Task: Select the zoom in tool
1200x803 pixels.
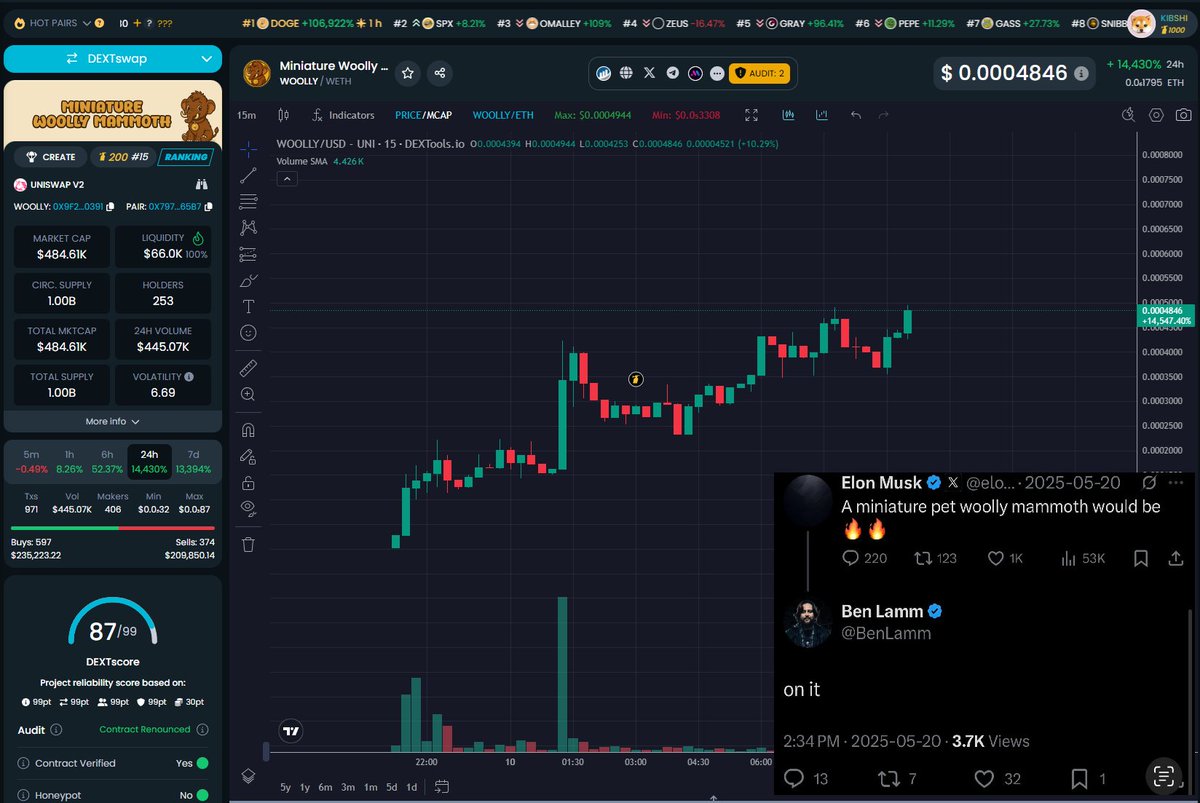Action: coord(249,394)
